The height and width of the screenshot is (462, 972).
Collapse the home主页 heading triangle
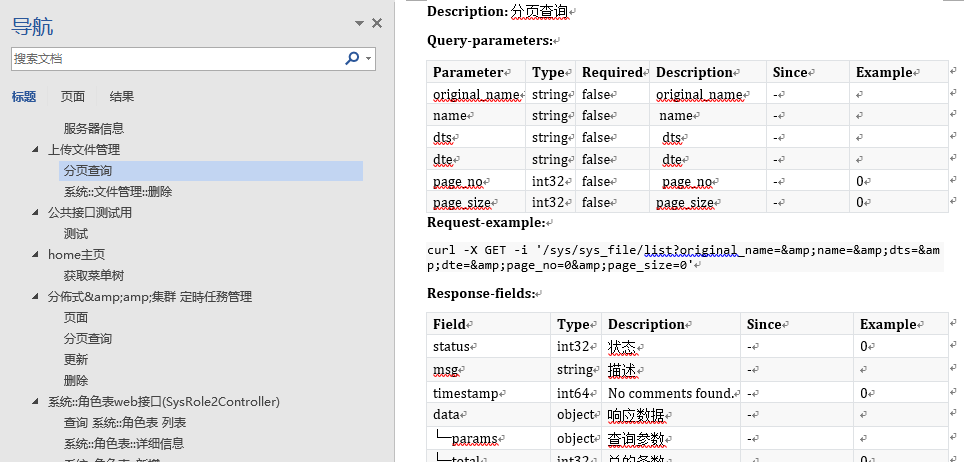point(37,255)
